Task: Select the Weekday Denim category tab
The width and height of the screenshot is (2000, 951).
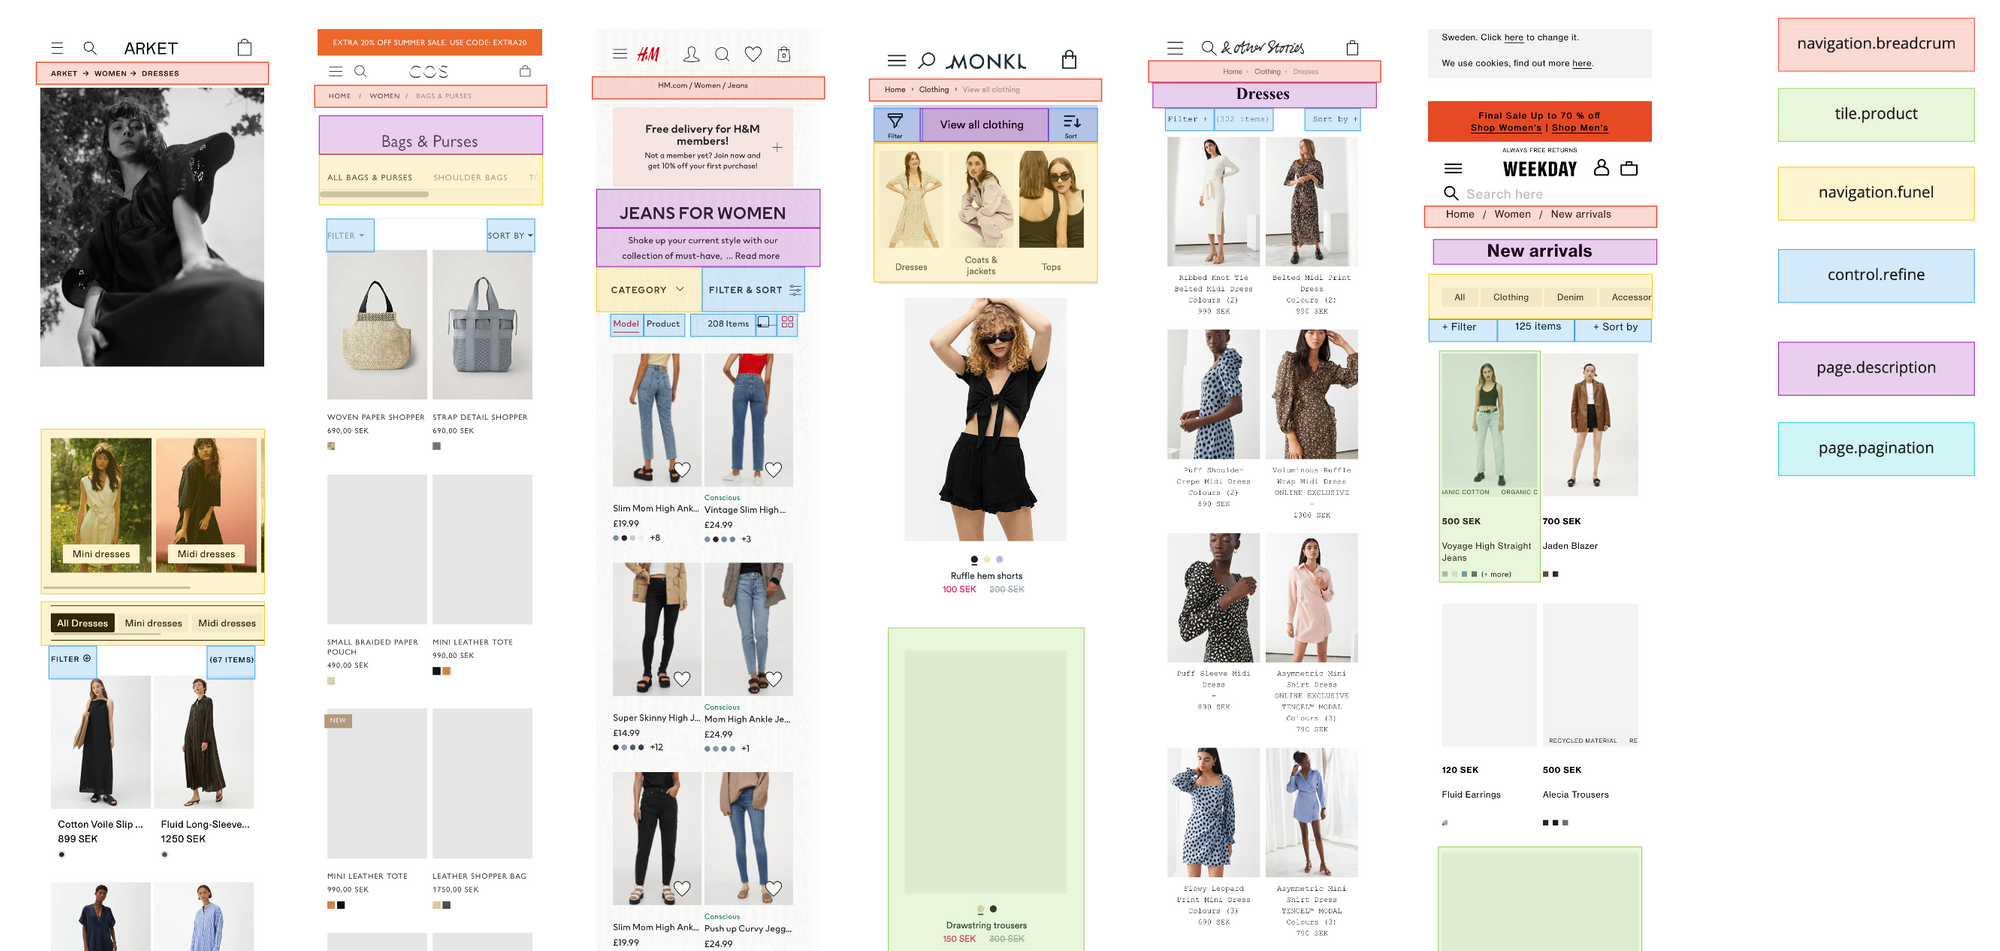Action: [x=1570, y=297]
